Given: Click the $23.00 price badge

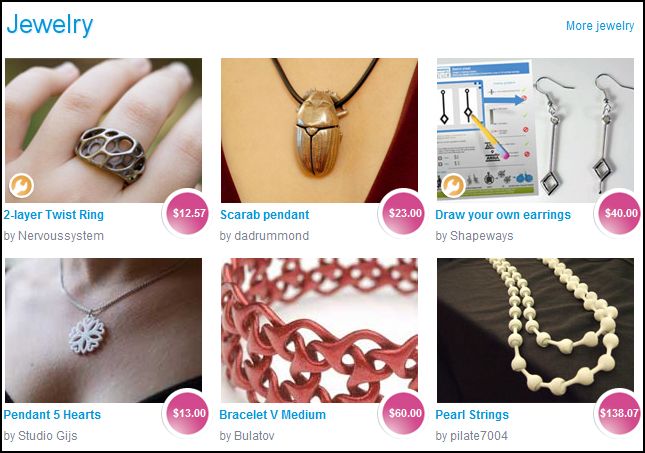Looking at the screenshot, I should (405, 213).
